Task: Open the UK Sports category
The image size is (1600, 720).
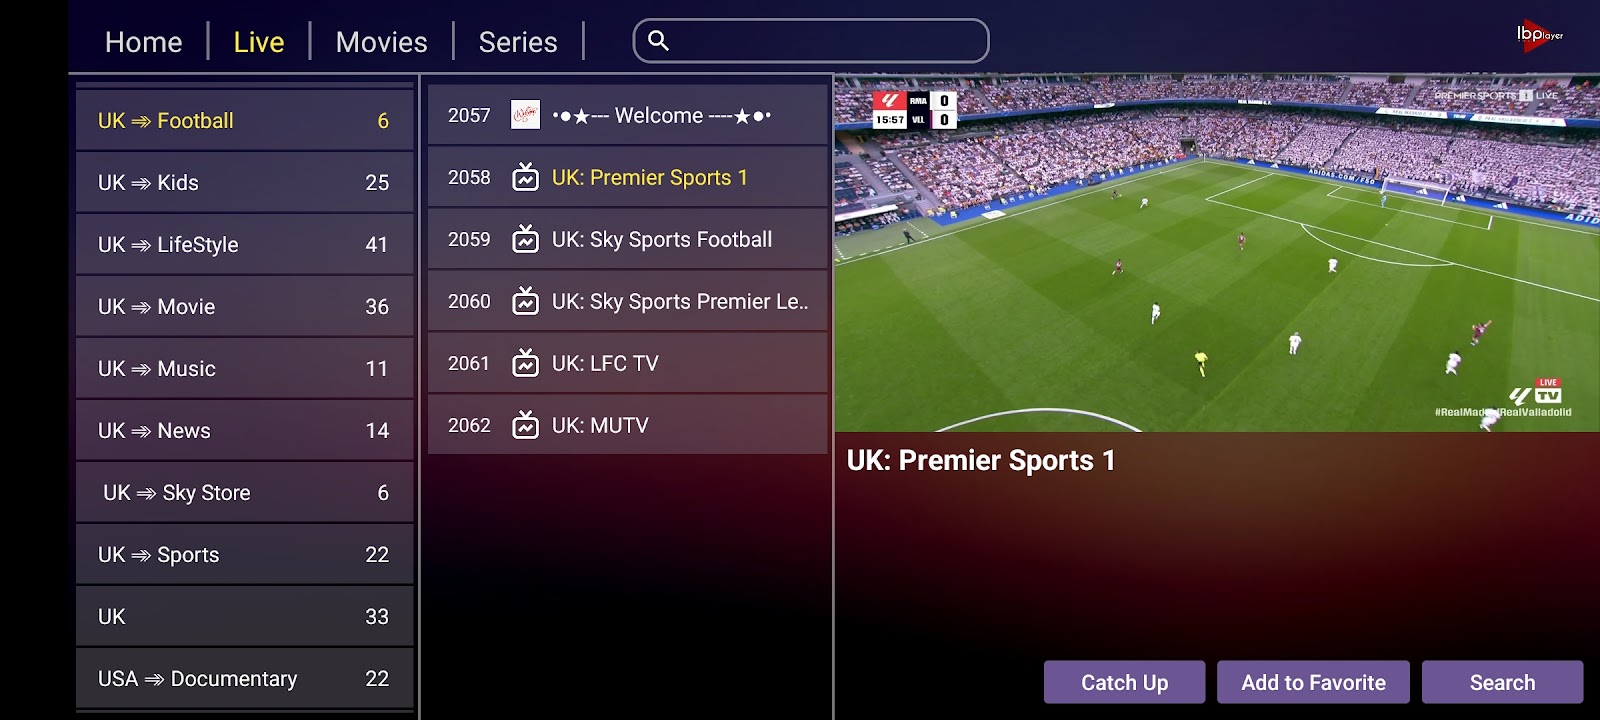Action: coord(245,555)
